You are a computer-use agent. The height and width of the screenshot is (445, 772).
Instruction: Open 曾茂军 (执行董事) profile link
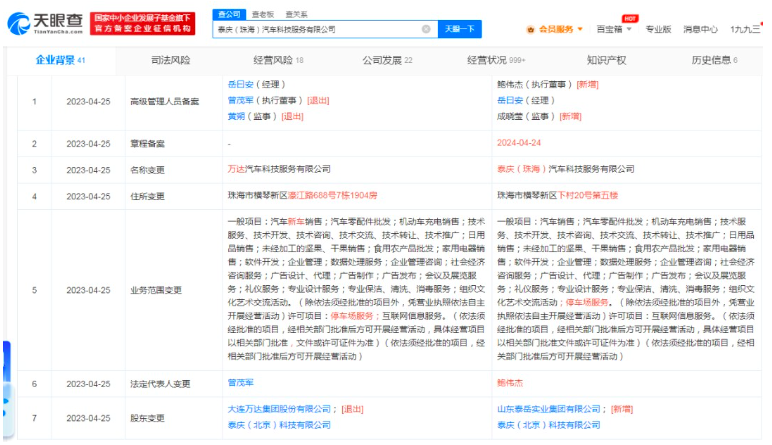pyautogui.click(x=240, y=100)
